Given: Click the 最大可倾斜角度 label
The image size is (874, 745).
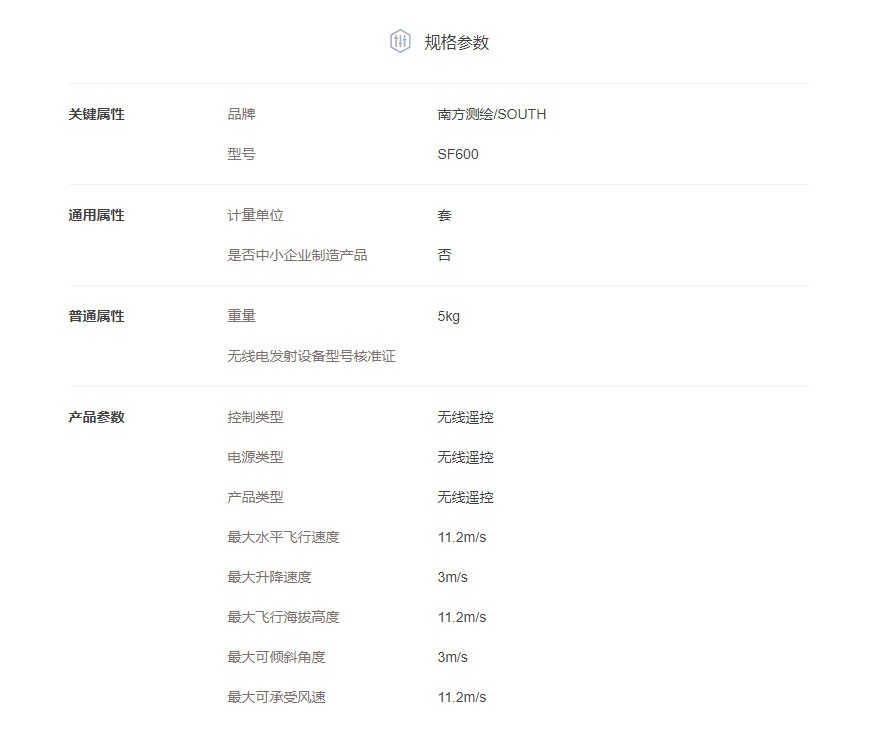Looking at the screenshot, I should click(x=276, y=657).
